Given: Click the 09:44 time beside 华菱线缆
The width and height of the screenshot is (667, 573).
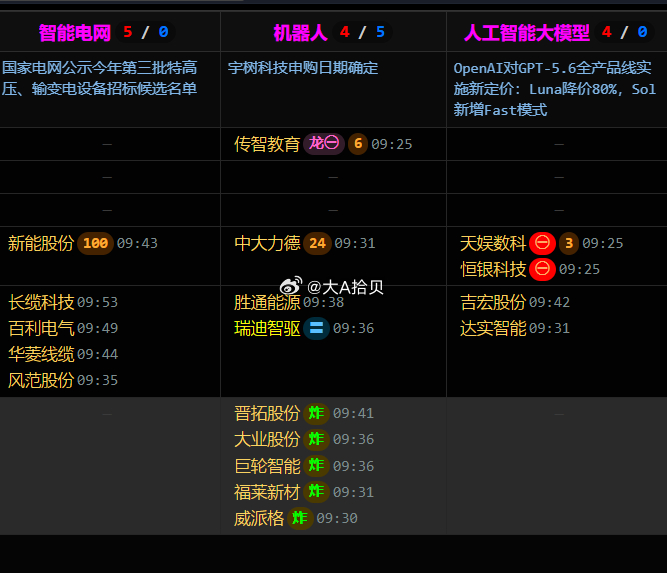Looking at the screenshot, I should click(97, 354).
